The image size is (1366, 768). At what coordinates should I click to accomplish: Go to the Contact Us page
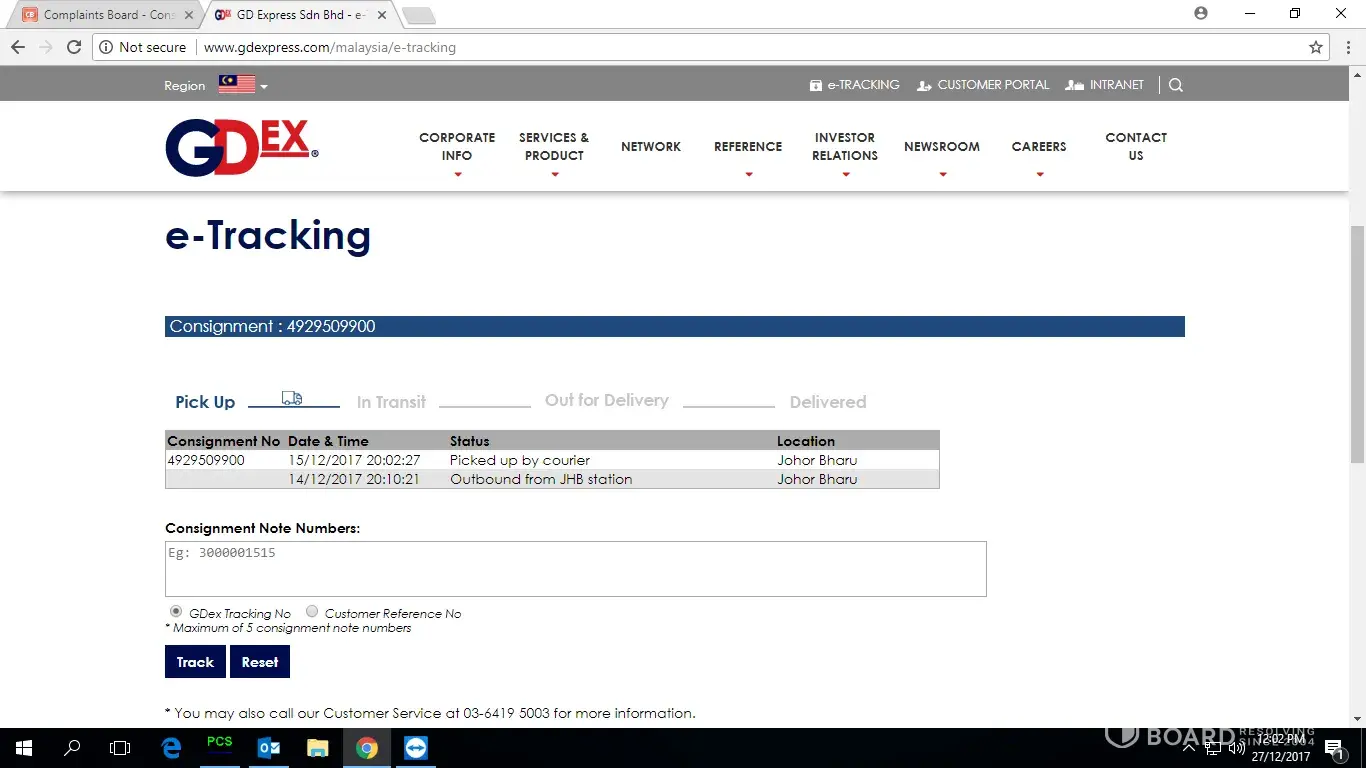click(x=1136, y=146)
